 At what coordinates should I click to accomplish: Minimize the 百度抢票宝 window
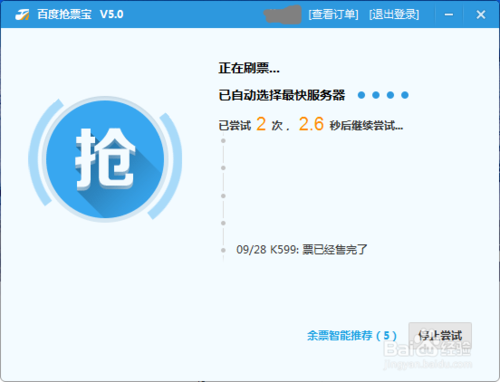449,14
